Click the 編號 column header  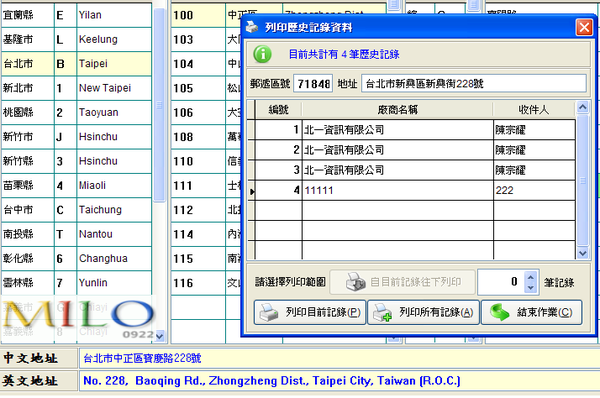279,110
